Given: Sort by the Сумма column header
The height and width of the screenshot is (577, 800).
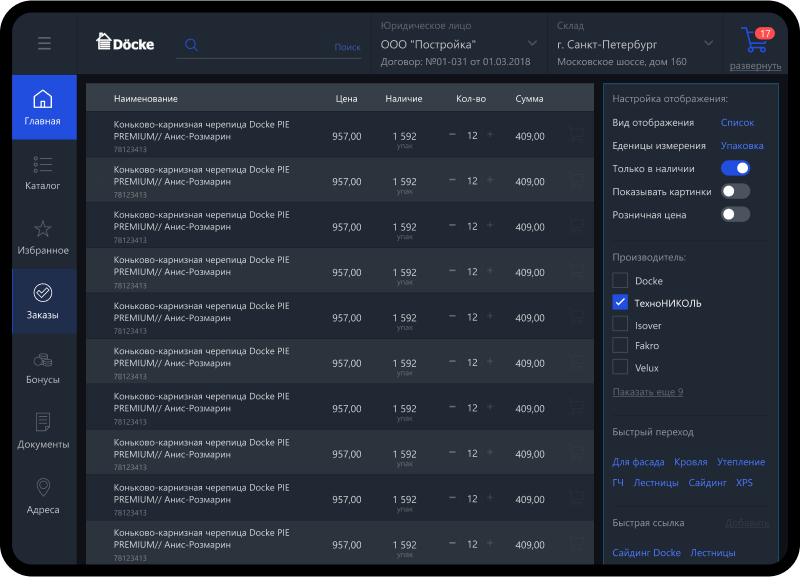Looking at the screenshot, I should point(529,98).
